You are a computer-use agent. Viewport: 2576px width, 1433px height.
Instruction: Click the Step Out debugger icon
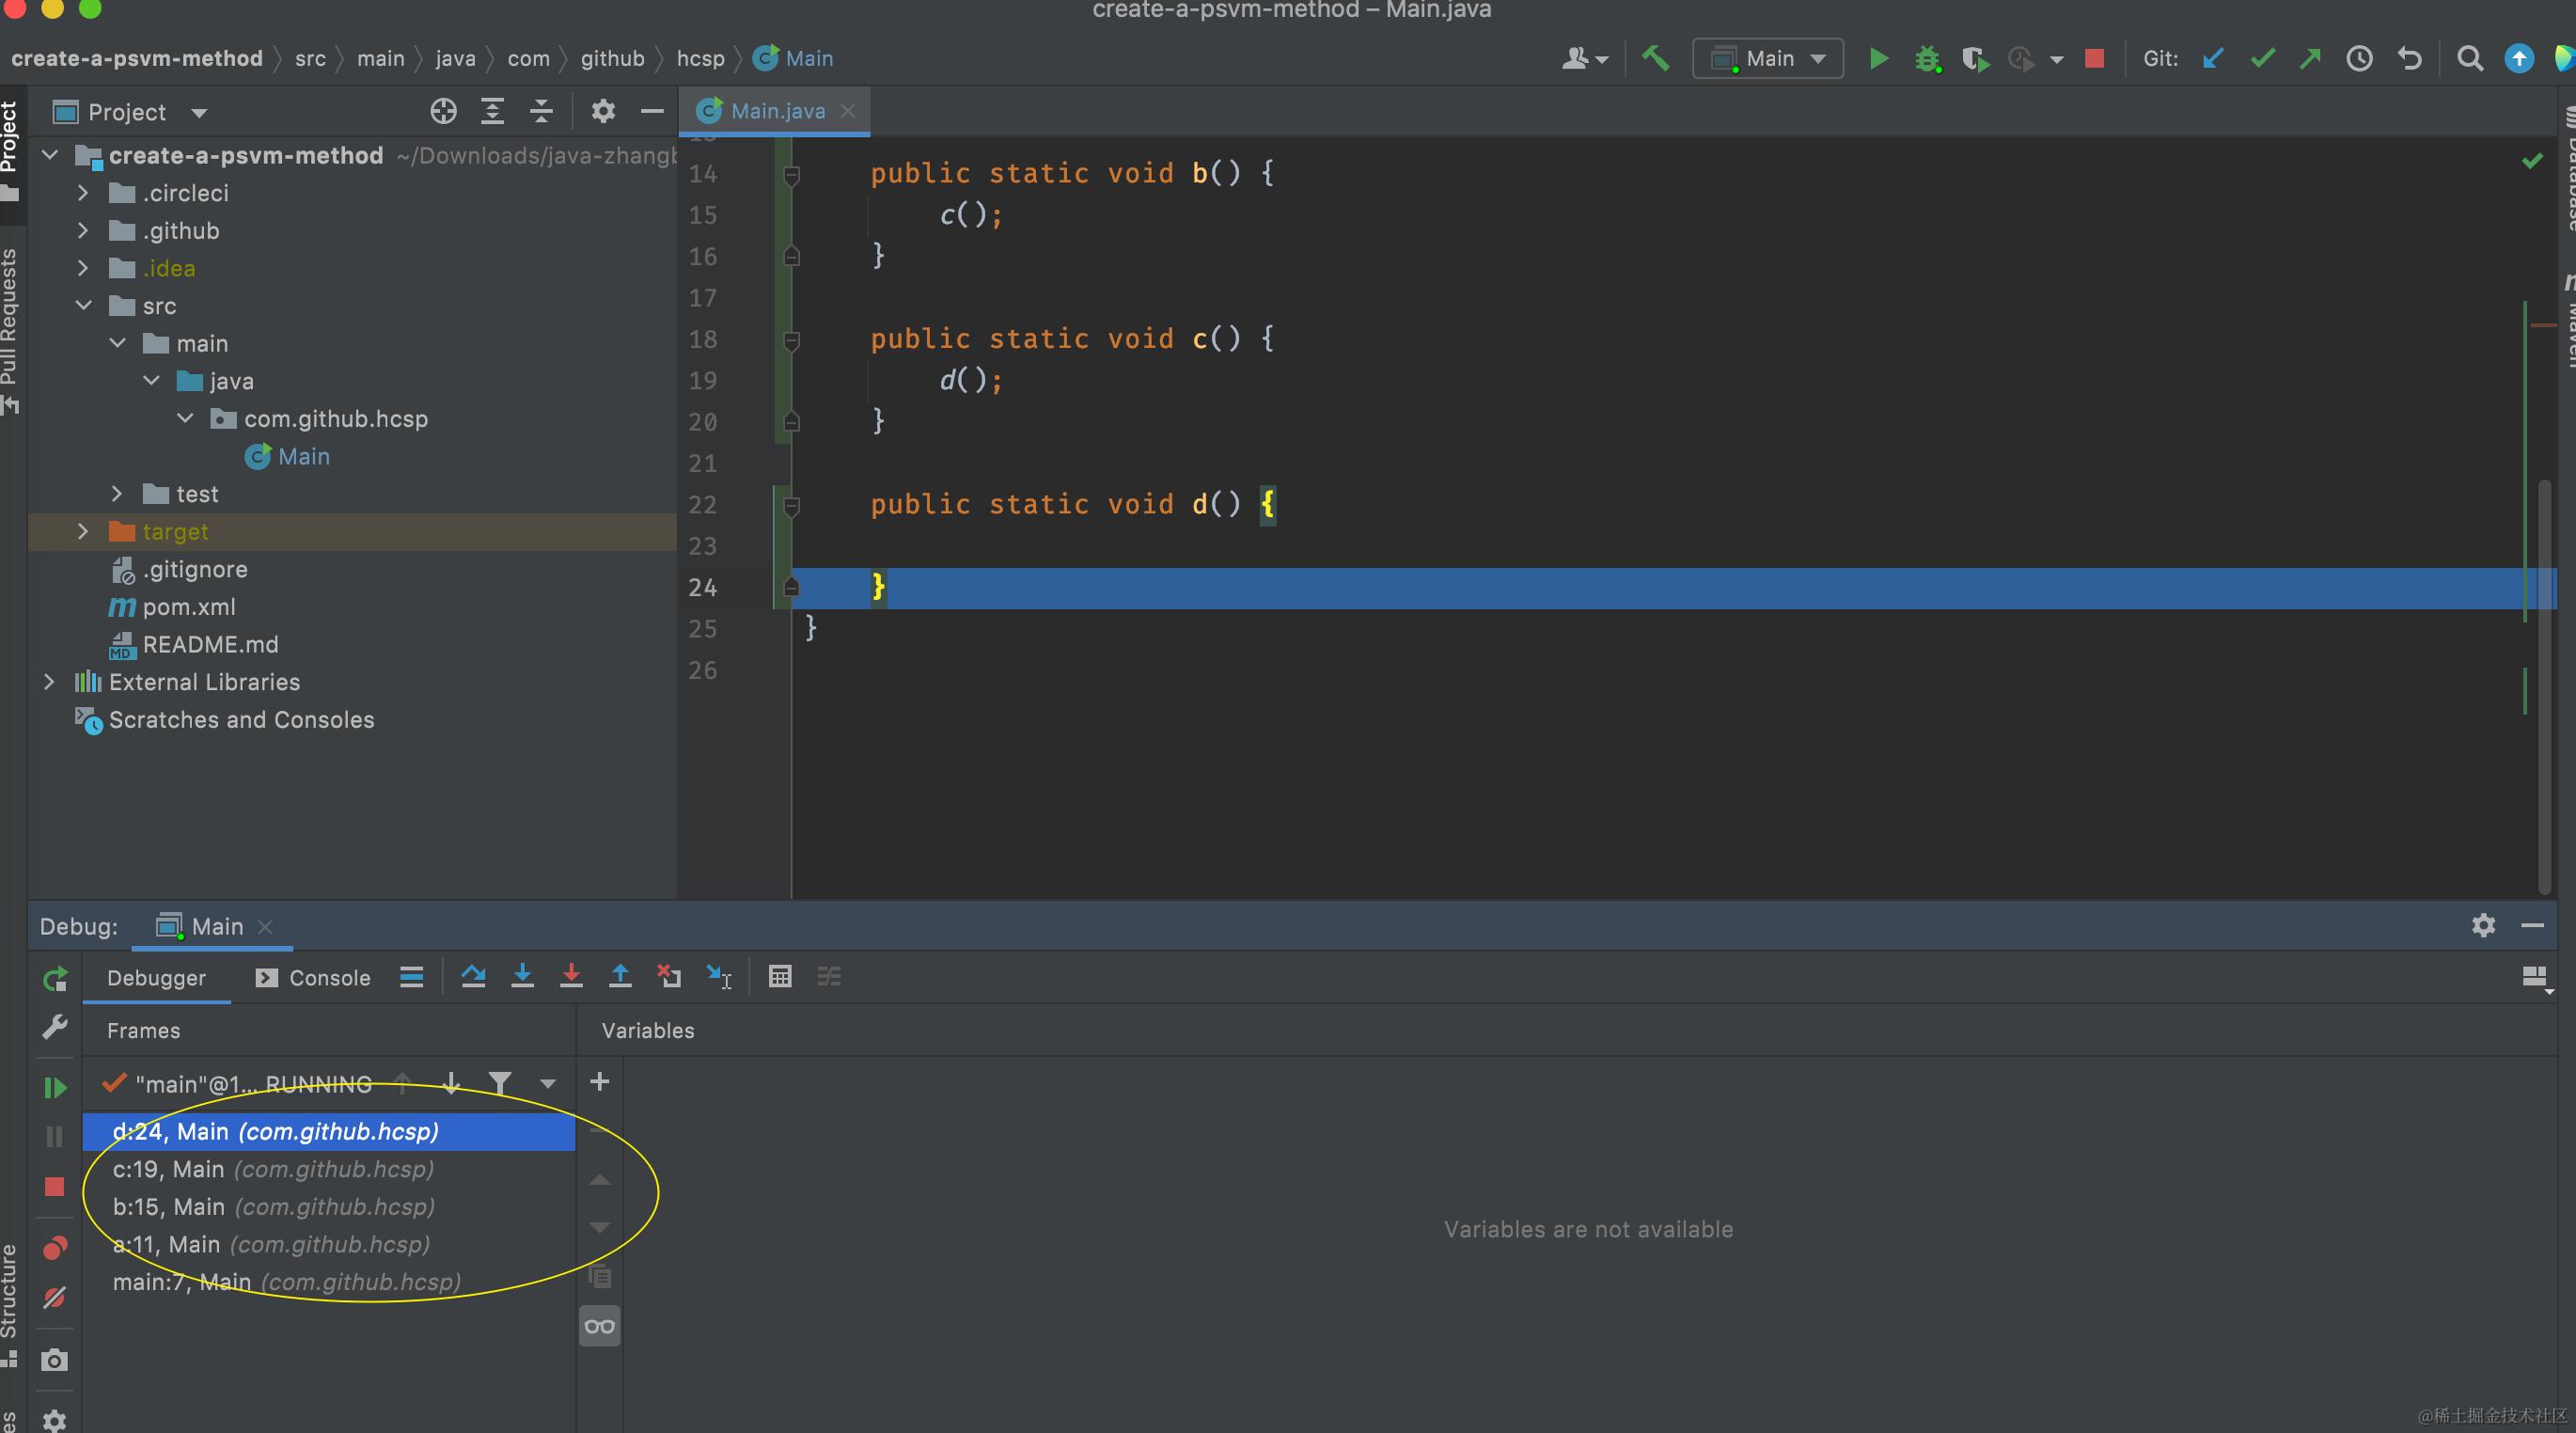[x=620, y=976]
